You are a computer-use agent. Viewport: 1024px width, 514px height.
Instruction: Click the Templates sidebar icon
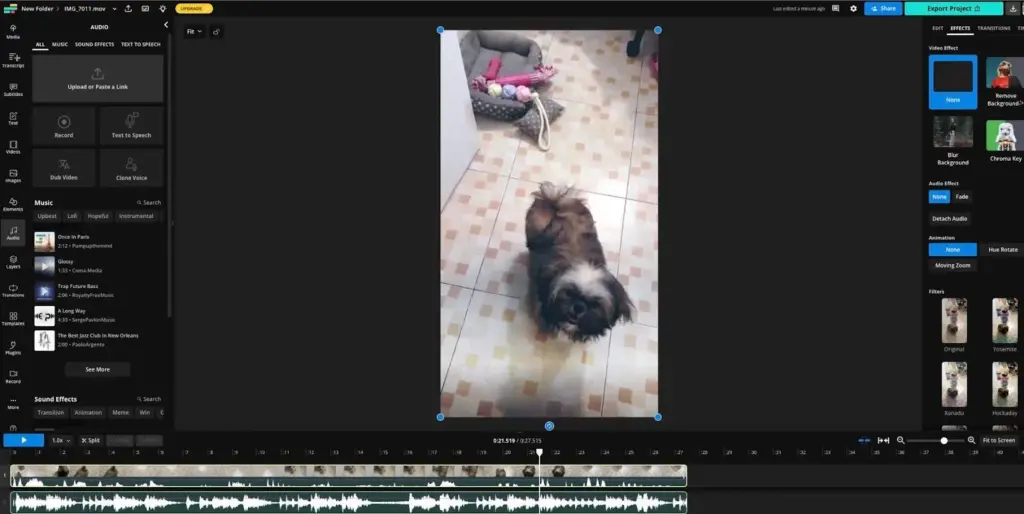coord(13,319)
